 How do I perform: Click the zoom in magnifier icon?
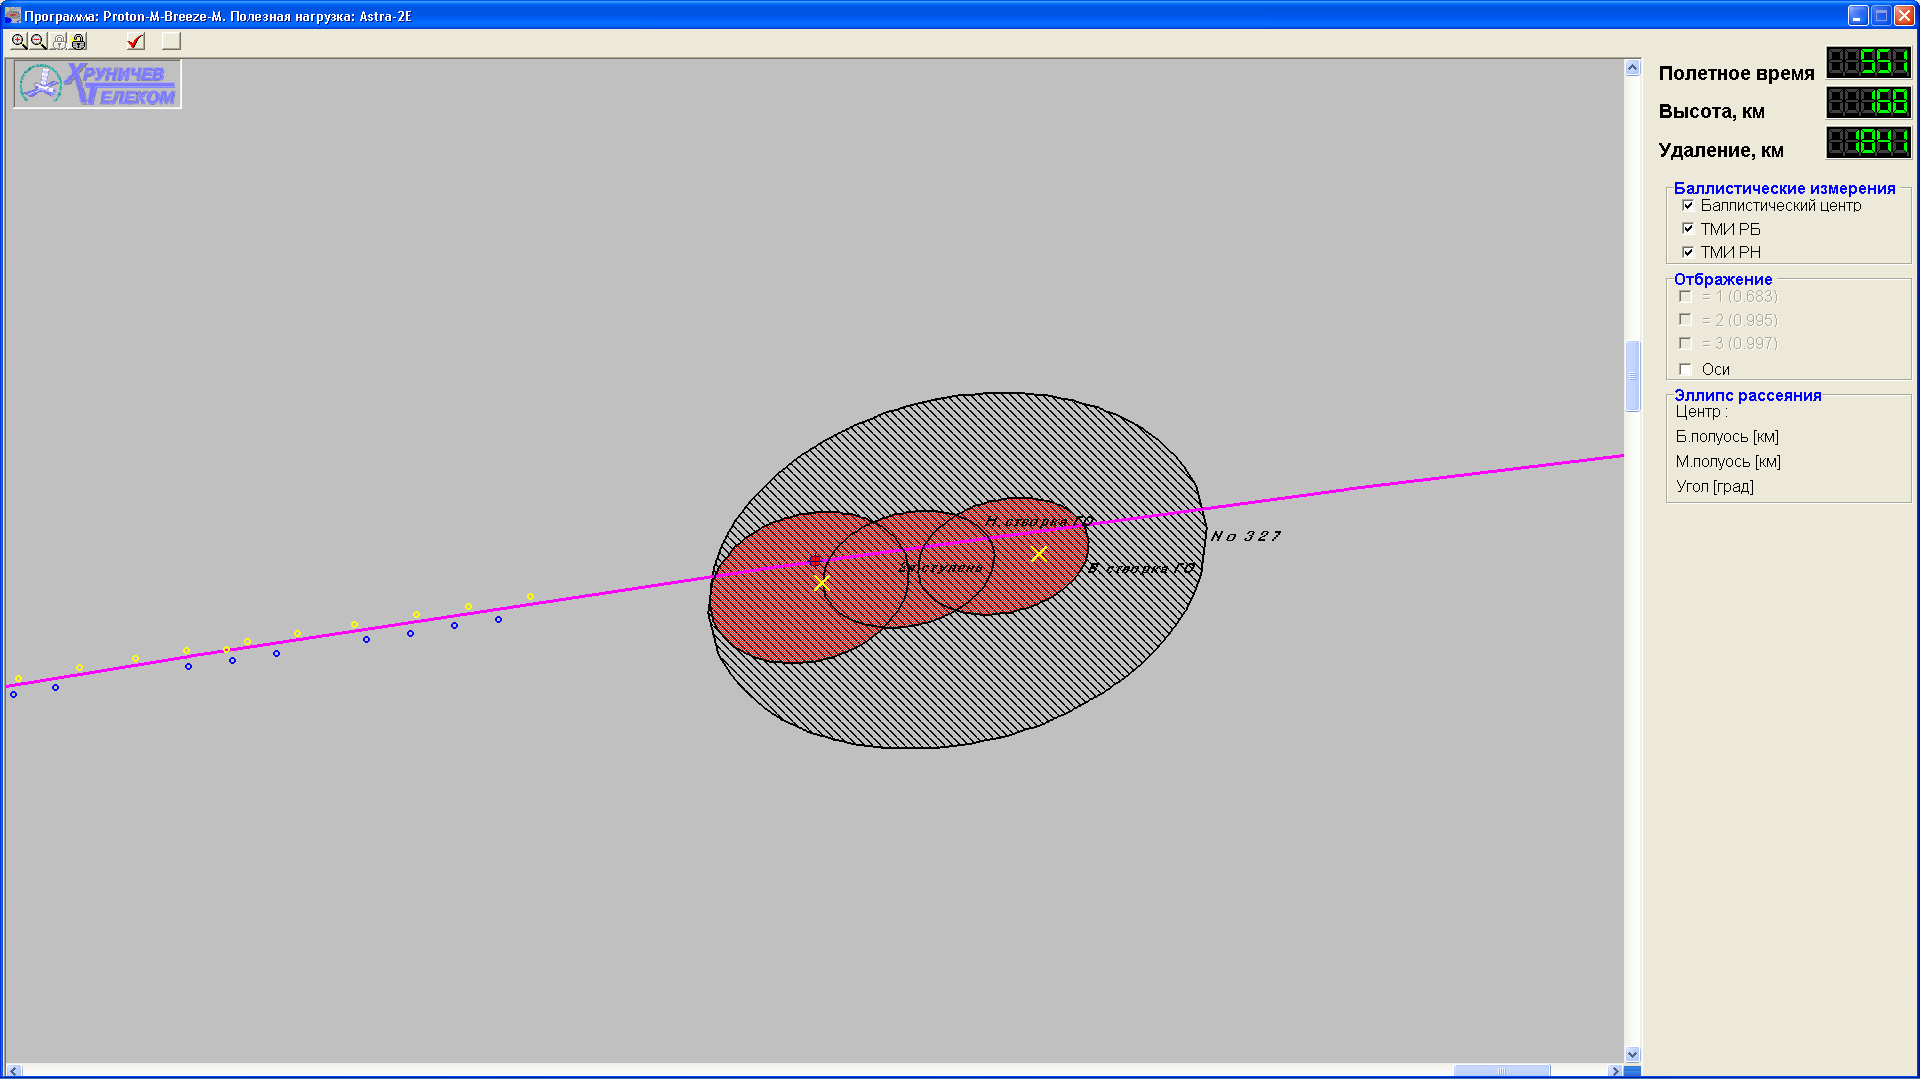[19, 41]
